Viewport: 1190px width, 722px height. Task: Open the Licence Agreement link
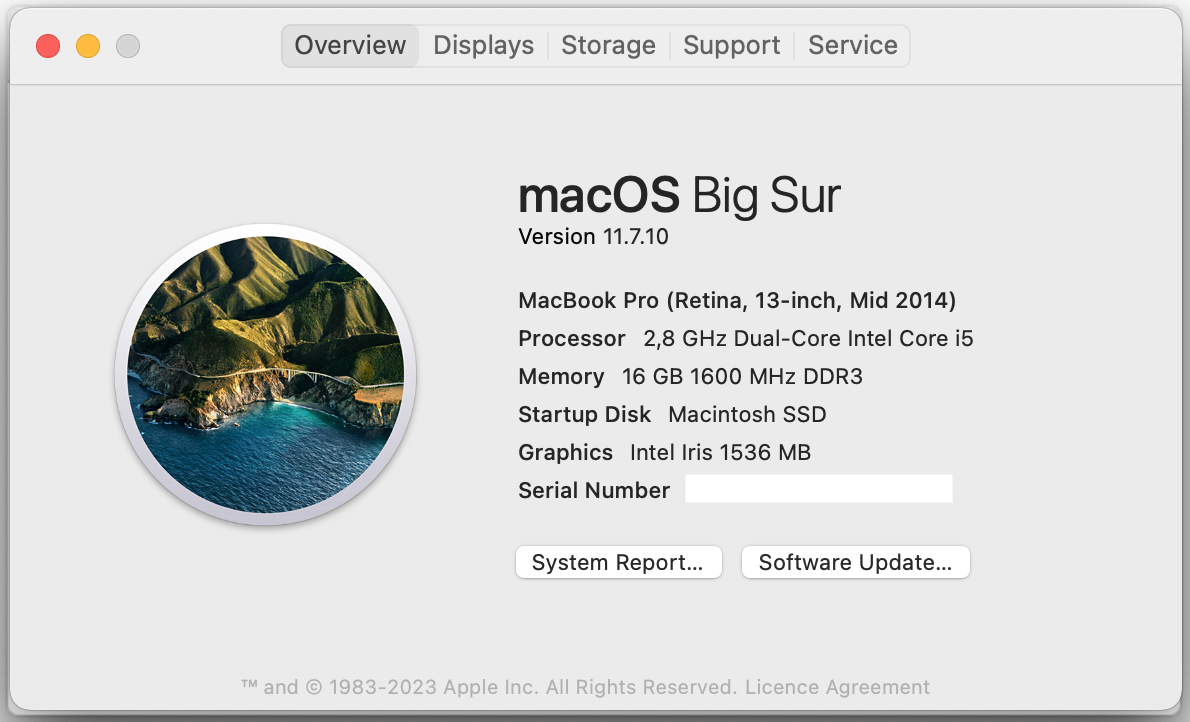(837, 687)
